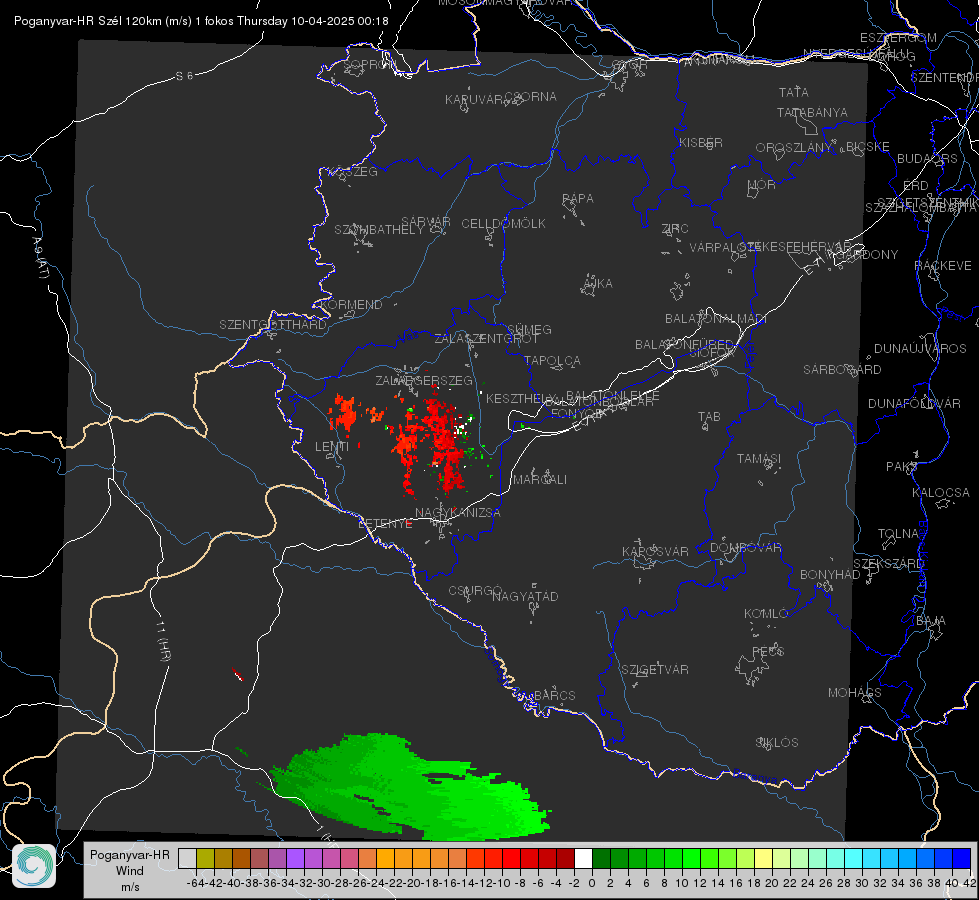Image resolution: width=979 pixels, height=900 pixels.
Task: Click the RÁCKEVE city label
Action: pyautogui.click(x=943, y=266)
